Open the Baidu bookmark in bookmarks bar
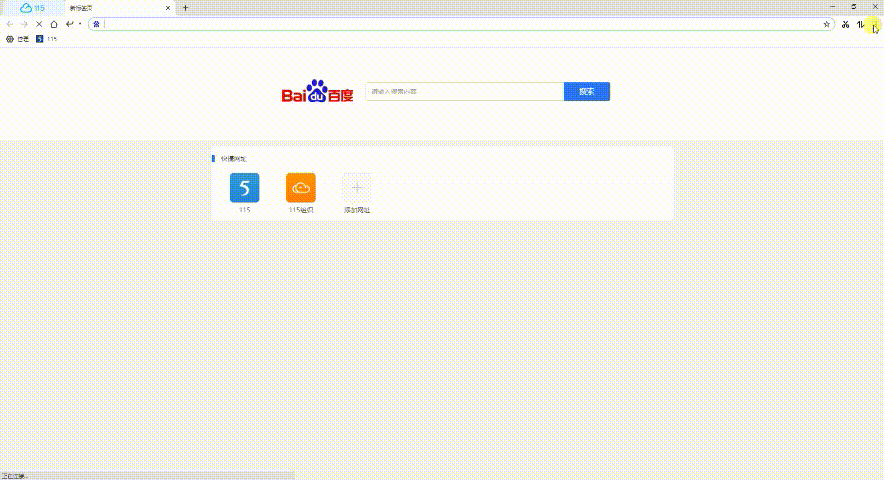 [18, 39]
